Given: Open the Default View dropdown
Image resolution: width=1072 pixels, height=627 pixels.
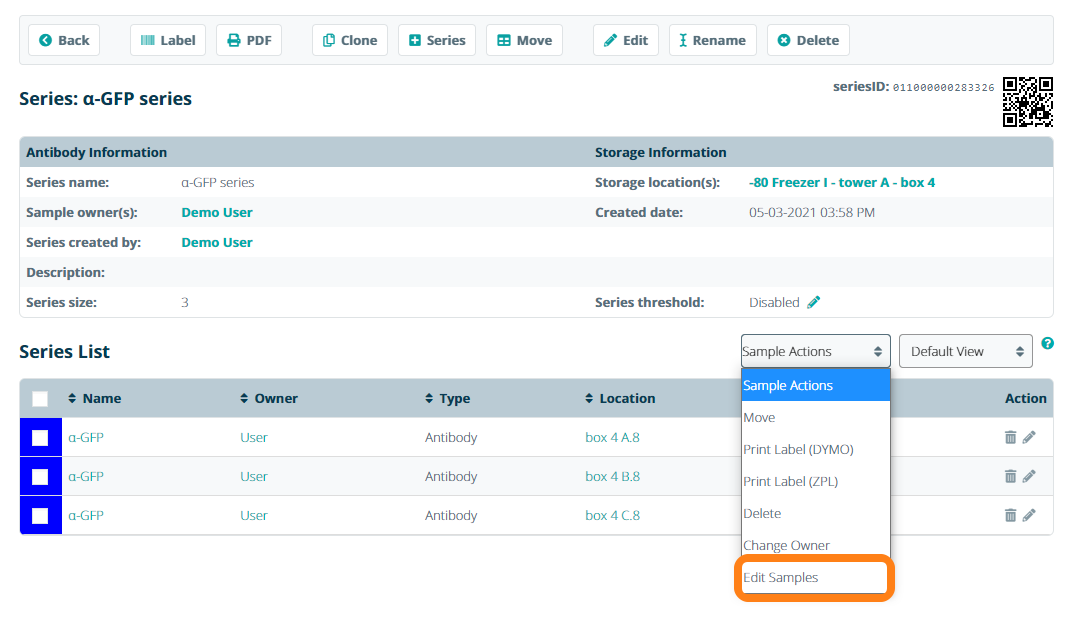Looking at the screenshot, I should click(965, 351).
